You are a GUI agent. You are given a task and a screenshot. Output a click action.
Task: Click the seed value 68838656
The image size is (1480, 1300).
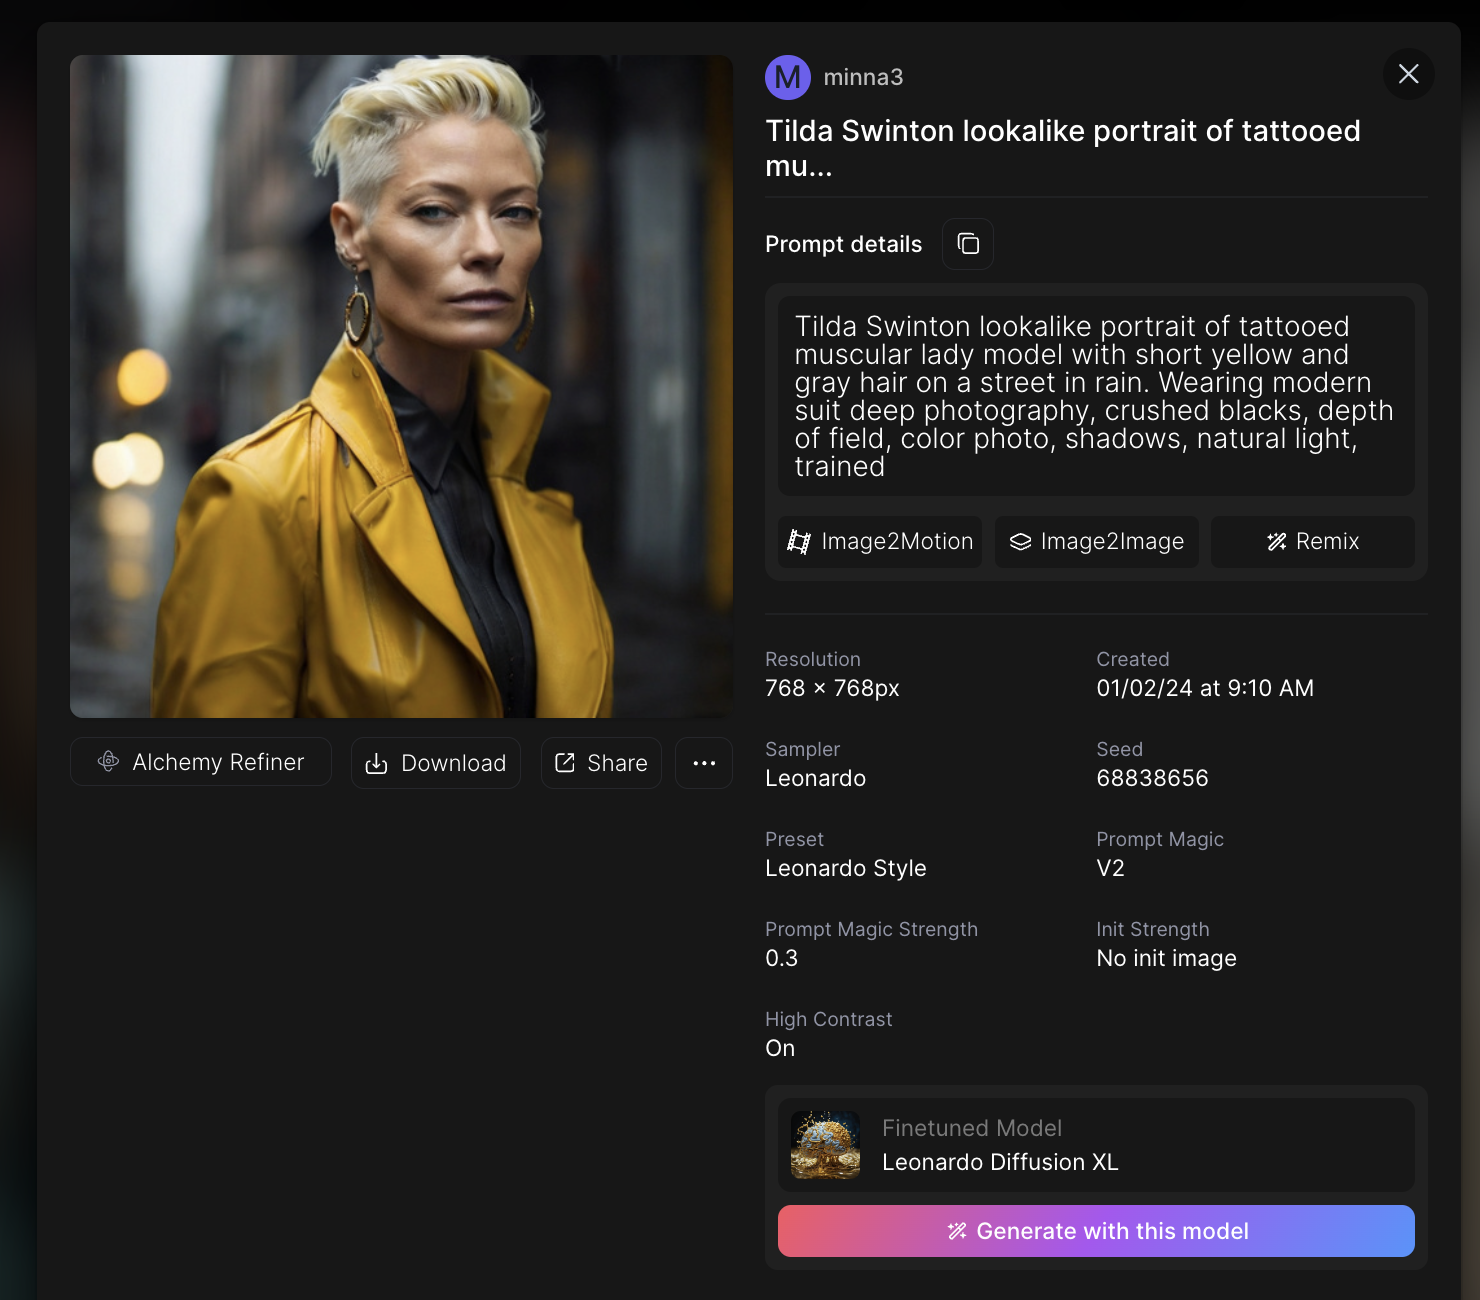(1152, 778)
